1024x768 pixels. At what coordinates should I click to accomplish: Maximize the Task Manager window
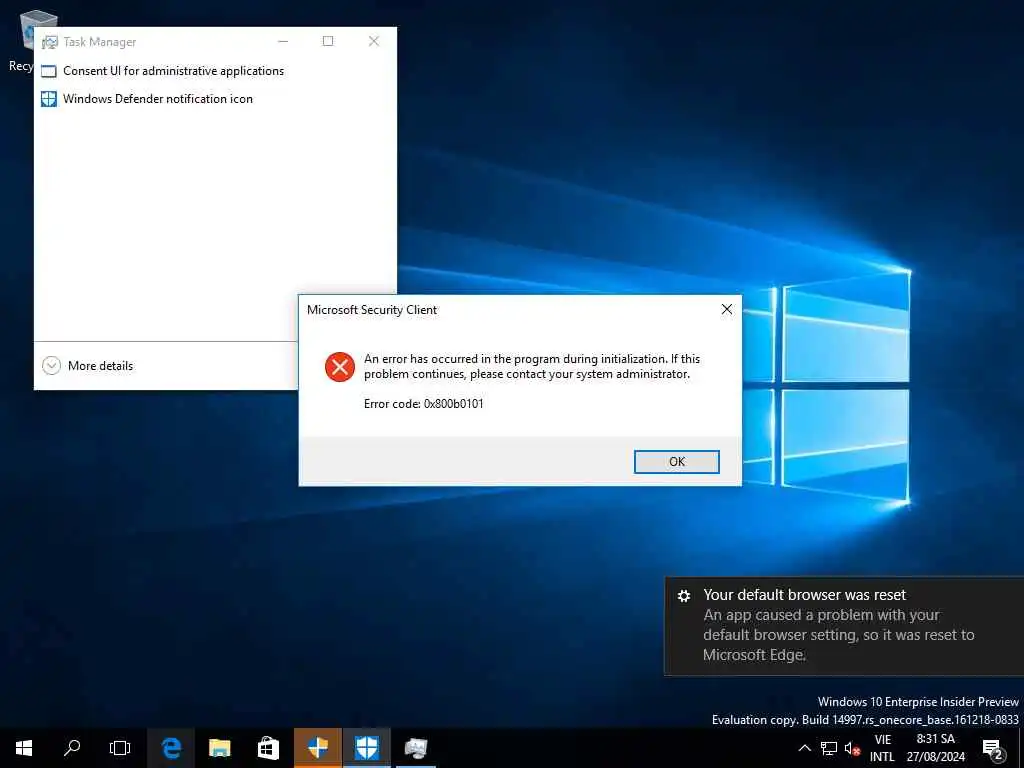328,41
